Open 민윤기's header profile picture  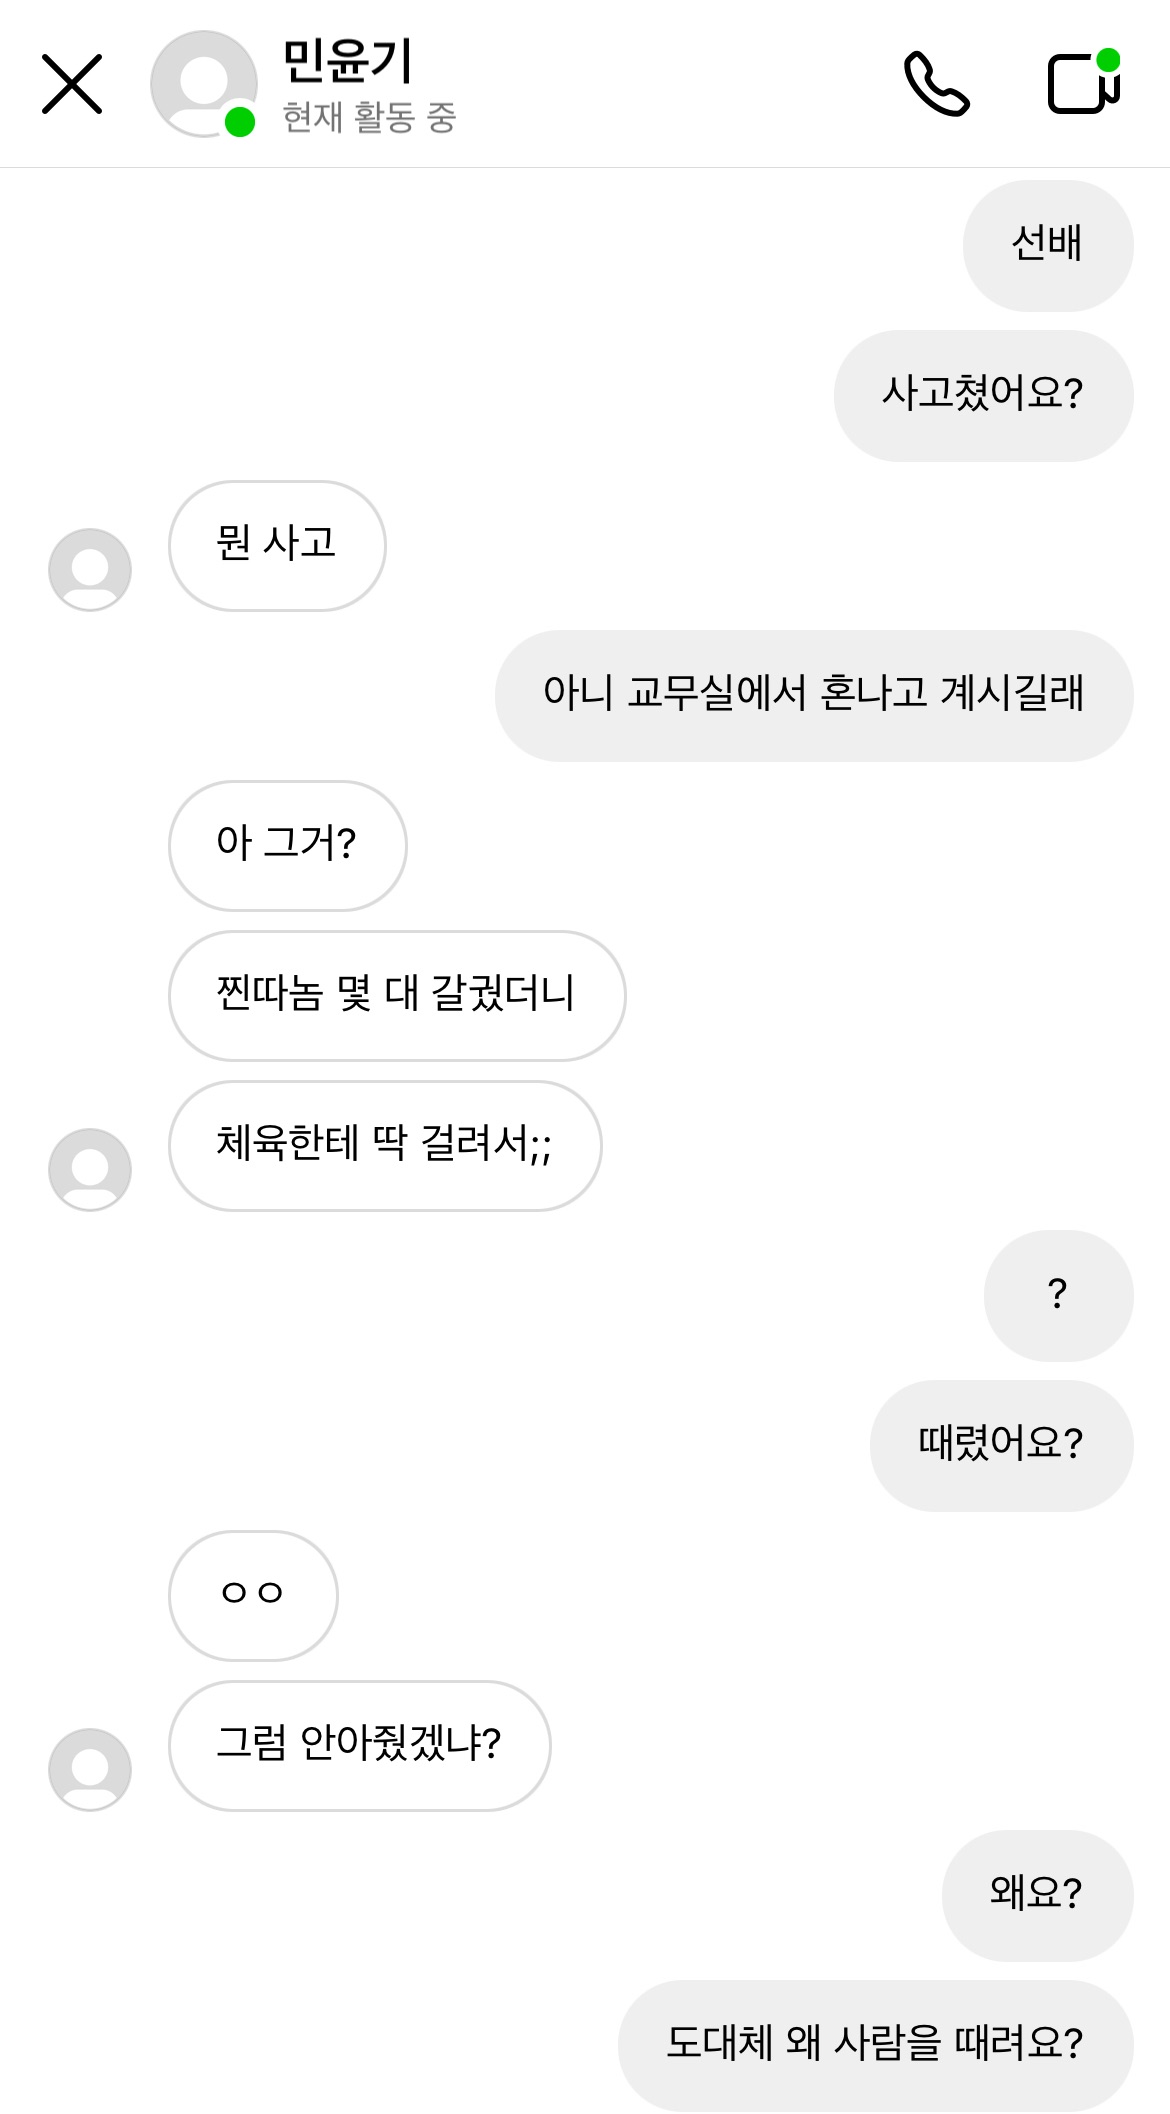203,84
